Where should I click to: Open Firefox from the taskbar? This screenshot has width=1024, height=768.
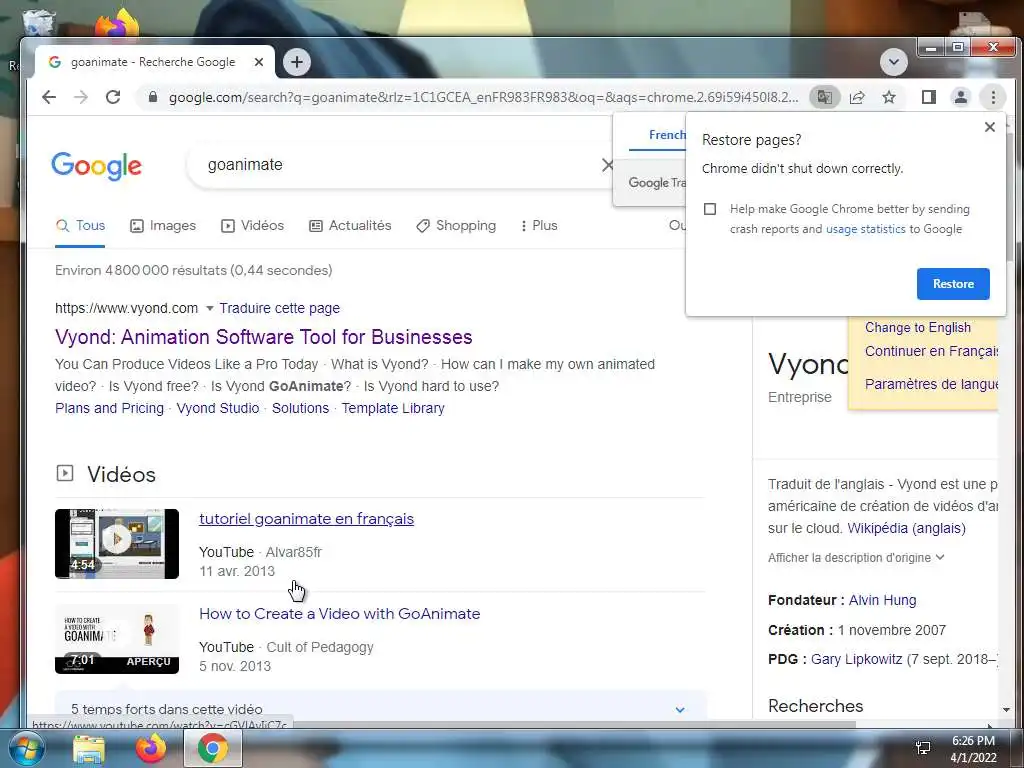click(x=151, y=748)
